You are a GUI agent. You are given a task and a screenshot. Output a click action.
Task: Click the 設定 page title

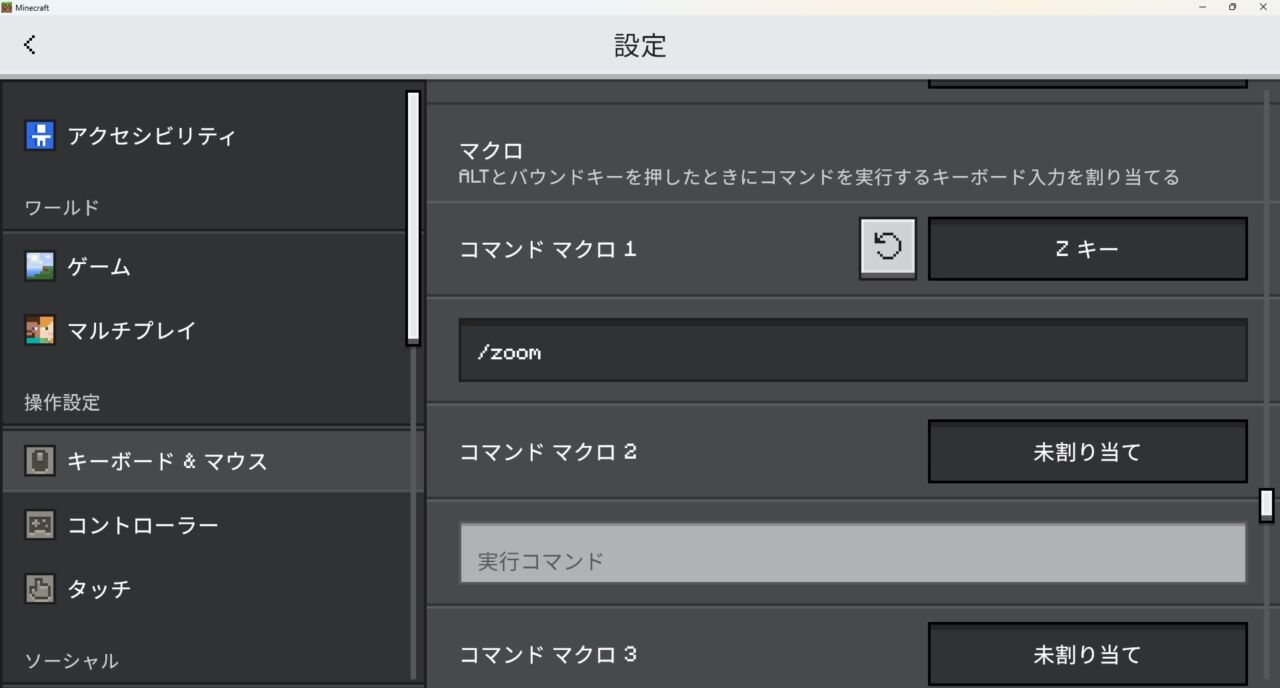(640, 45)
